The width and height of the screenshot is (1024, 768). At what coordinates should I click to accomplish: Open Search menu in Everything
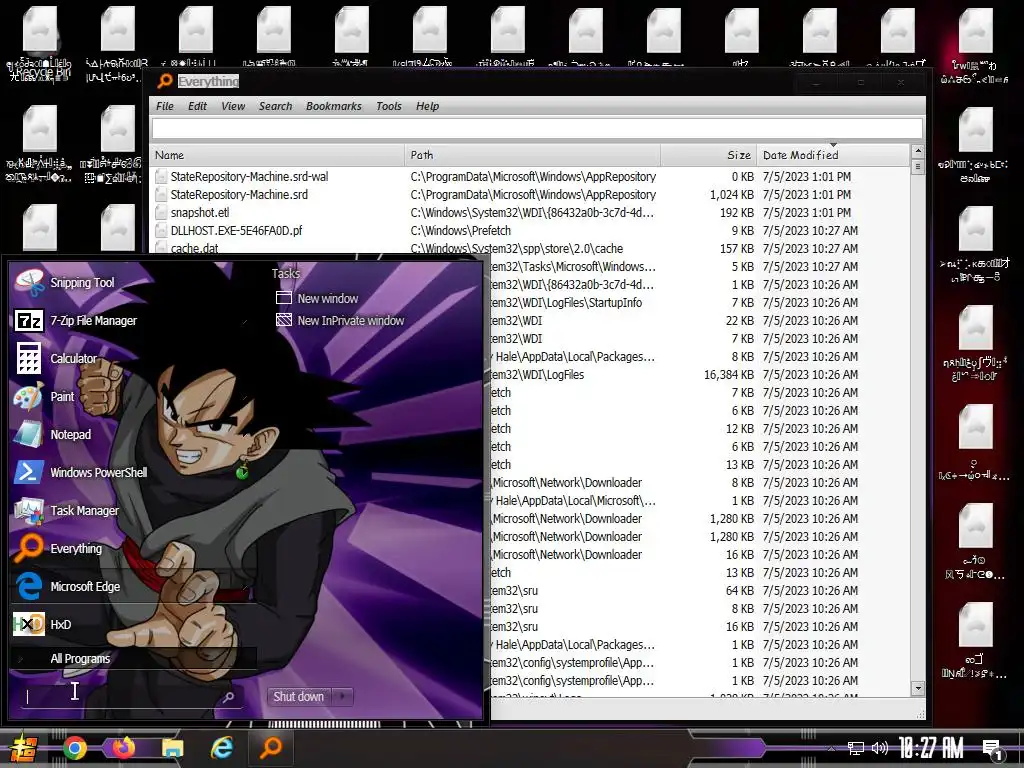[x=275, y=106]
